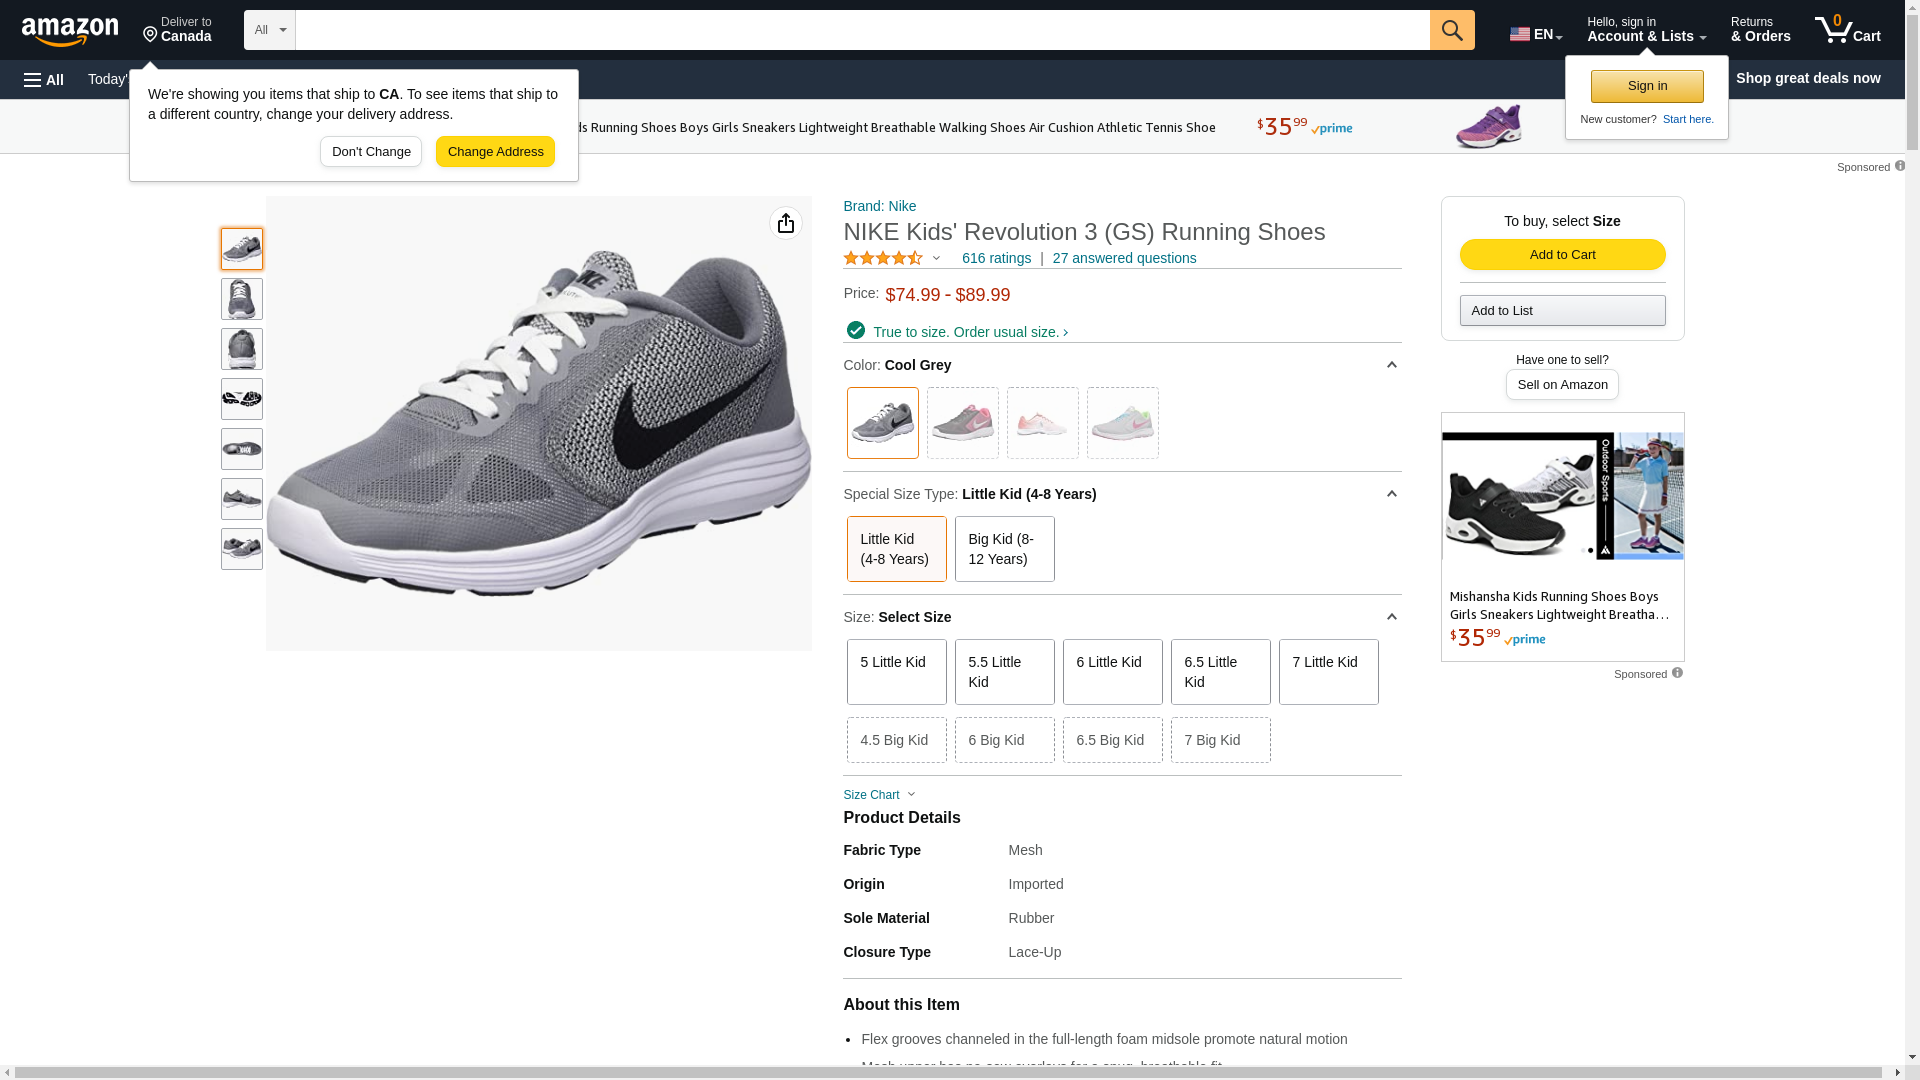Click the Amazon logo

coord(70,32)
